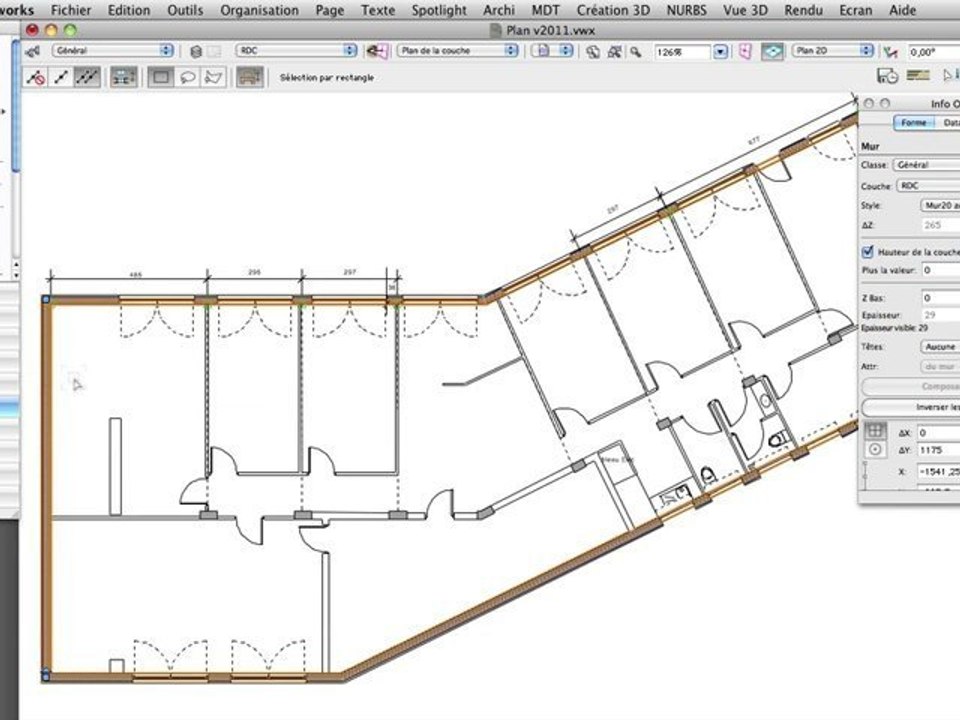Screen dimensions: 960x720
Task: Click the rotation angle field 0,00°
Action: [x=933, y=52]
